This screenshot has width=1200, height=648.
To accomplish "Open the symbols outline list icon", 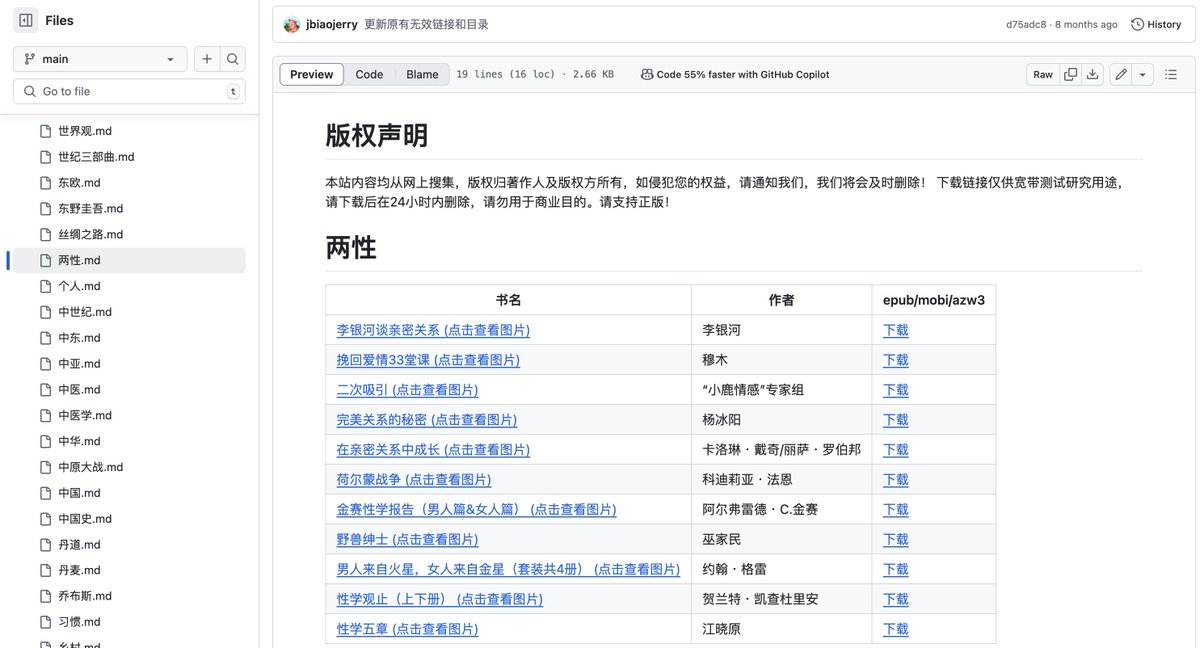I will pyautogui.click(x=1166, y=74).
